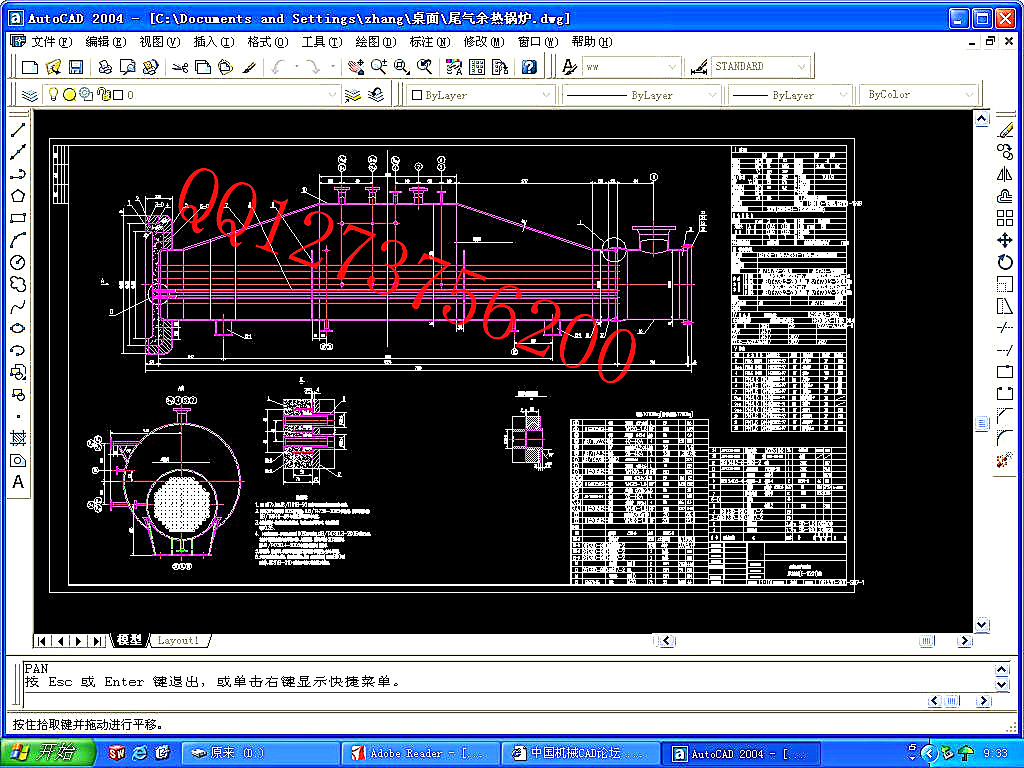Open the 编辑(E) menu

click(106, 42)
